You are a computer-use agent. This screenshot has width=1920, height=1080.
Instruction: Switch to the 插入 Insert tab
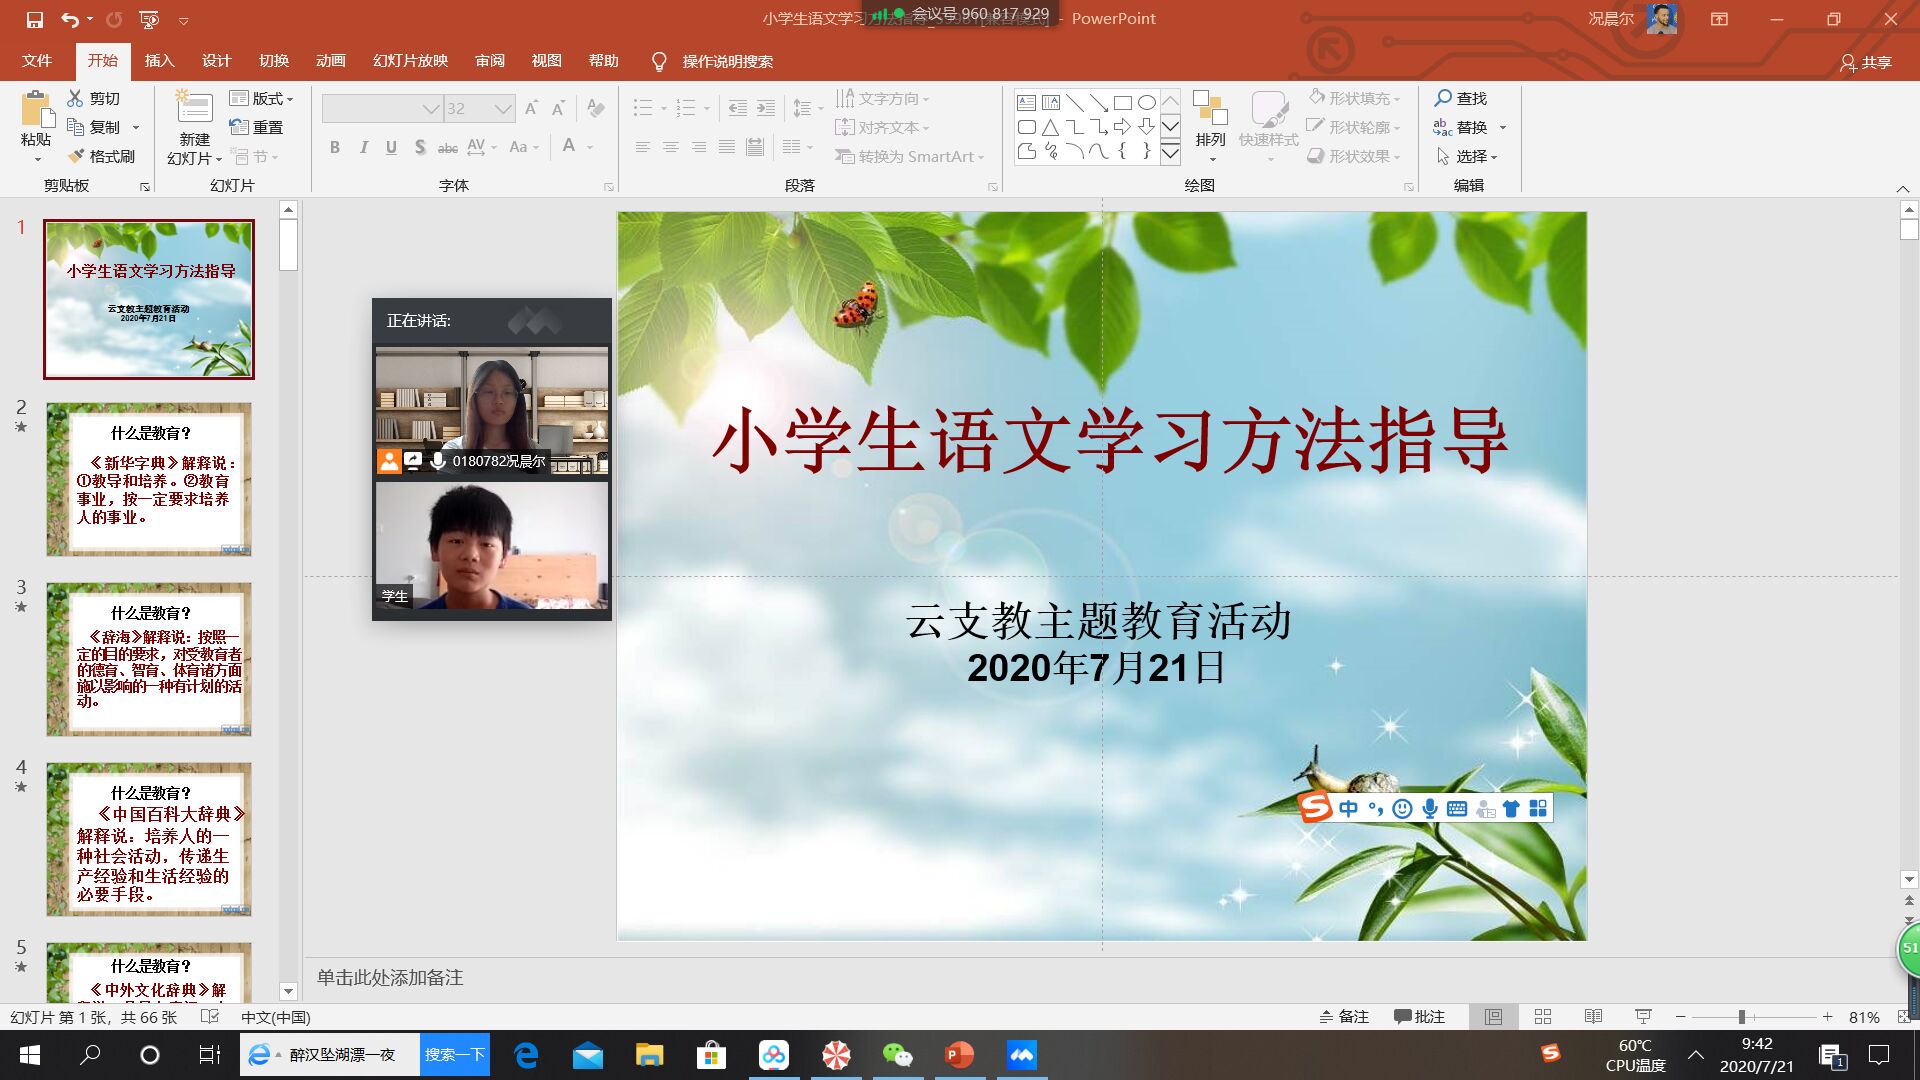point(159,61)
